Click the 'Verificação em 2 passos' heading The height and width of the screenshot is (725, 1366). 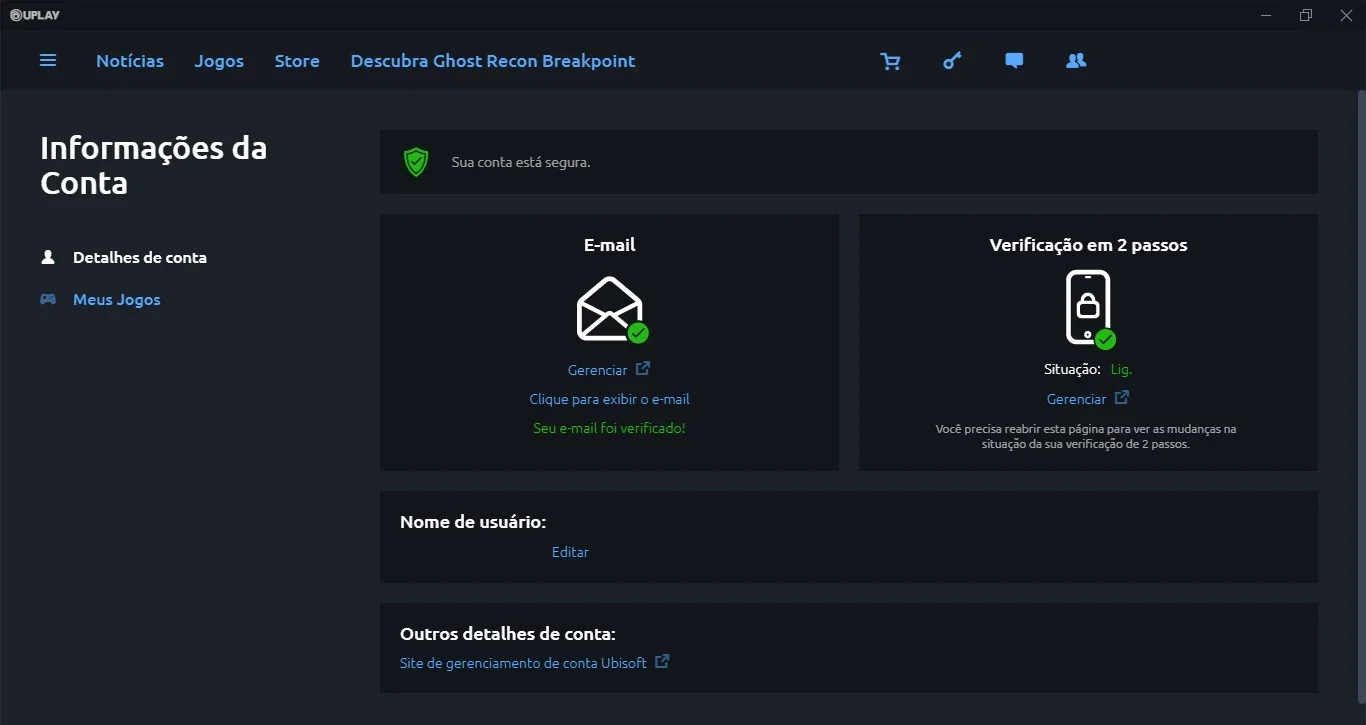coord(1089,245)
